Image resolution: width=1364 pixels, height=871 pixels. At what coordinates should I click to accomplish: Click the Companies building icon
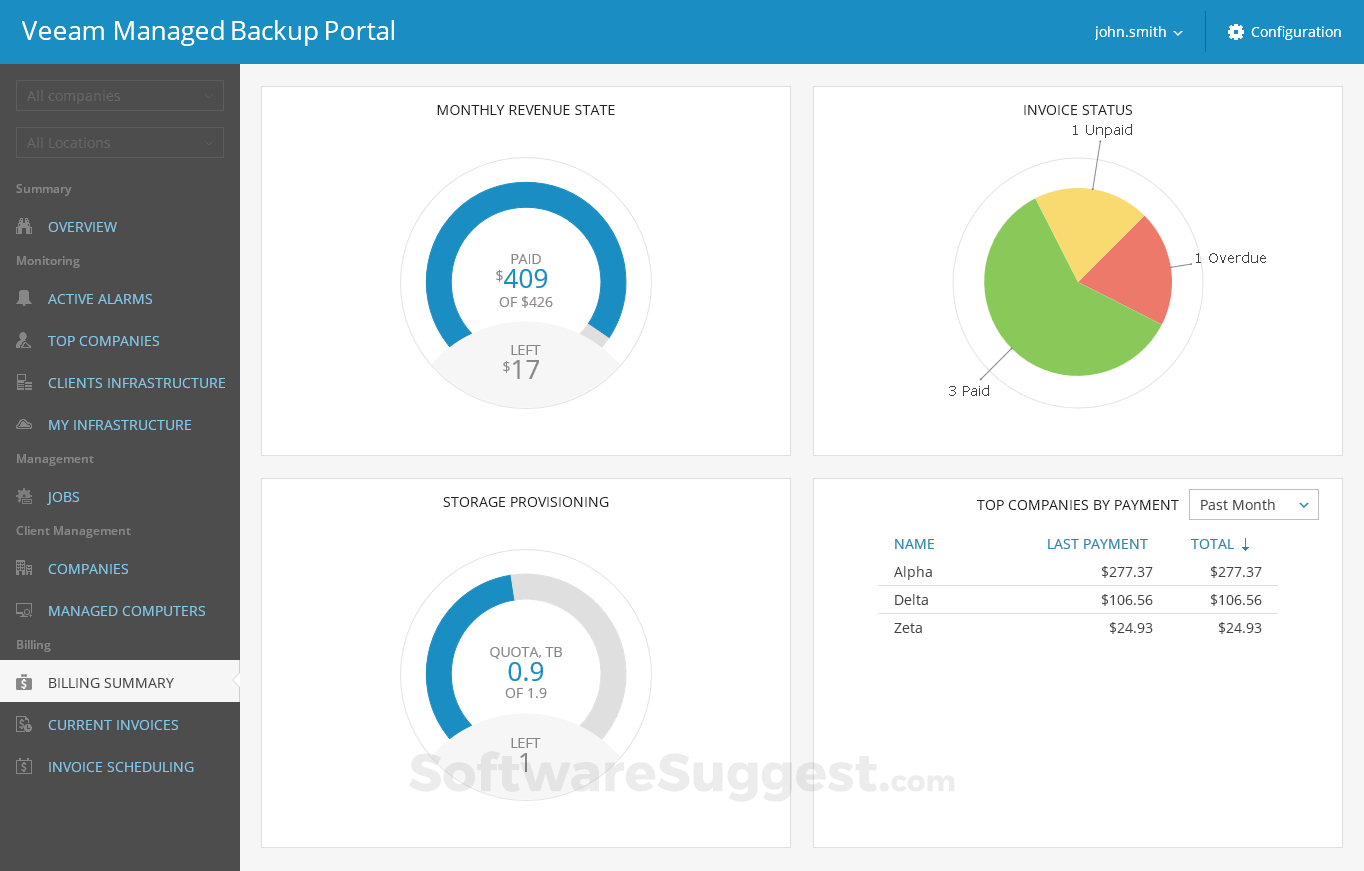click(x=24, y=569)
